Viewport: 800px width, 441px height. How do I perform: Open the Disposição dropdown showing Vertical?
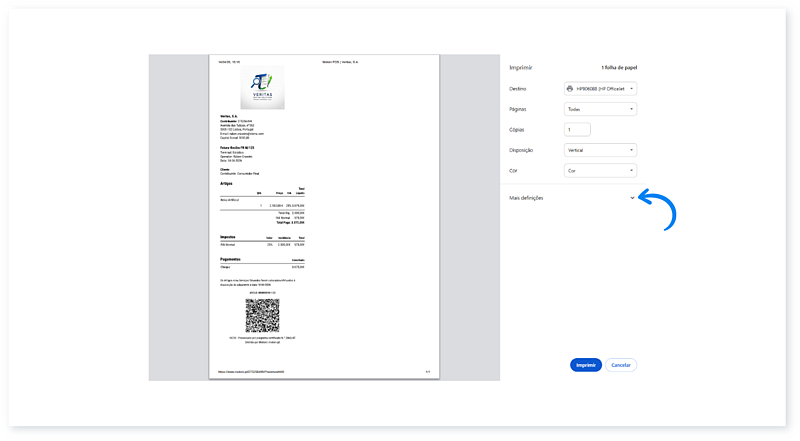pyautogui.click(x=600, y=150)
